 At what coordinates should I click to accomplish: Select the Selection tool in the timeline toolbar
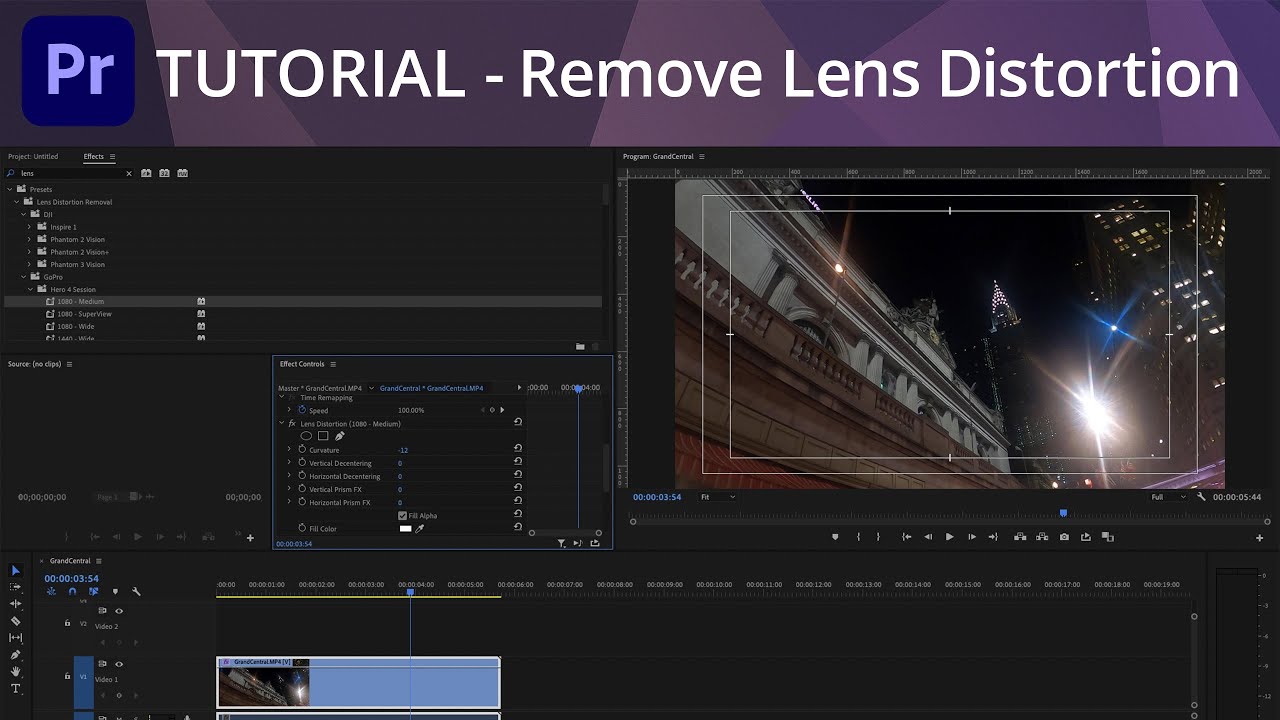(x=15, y=570)
